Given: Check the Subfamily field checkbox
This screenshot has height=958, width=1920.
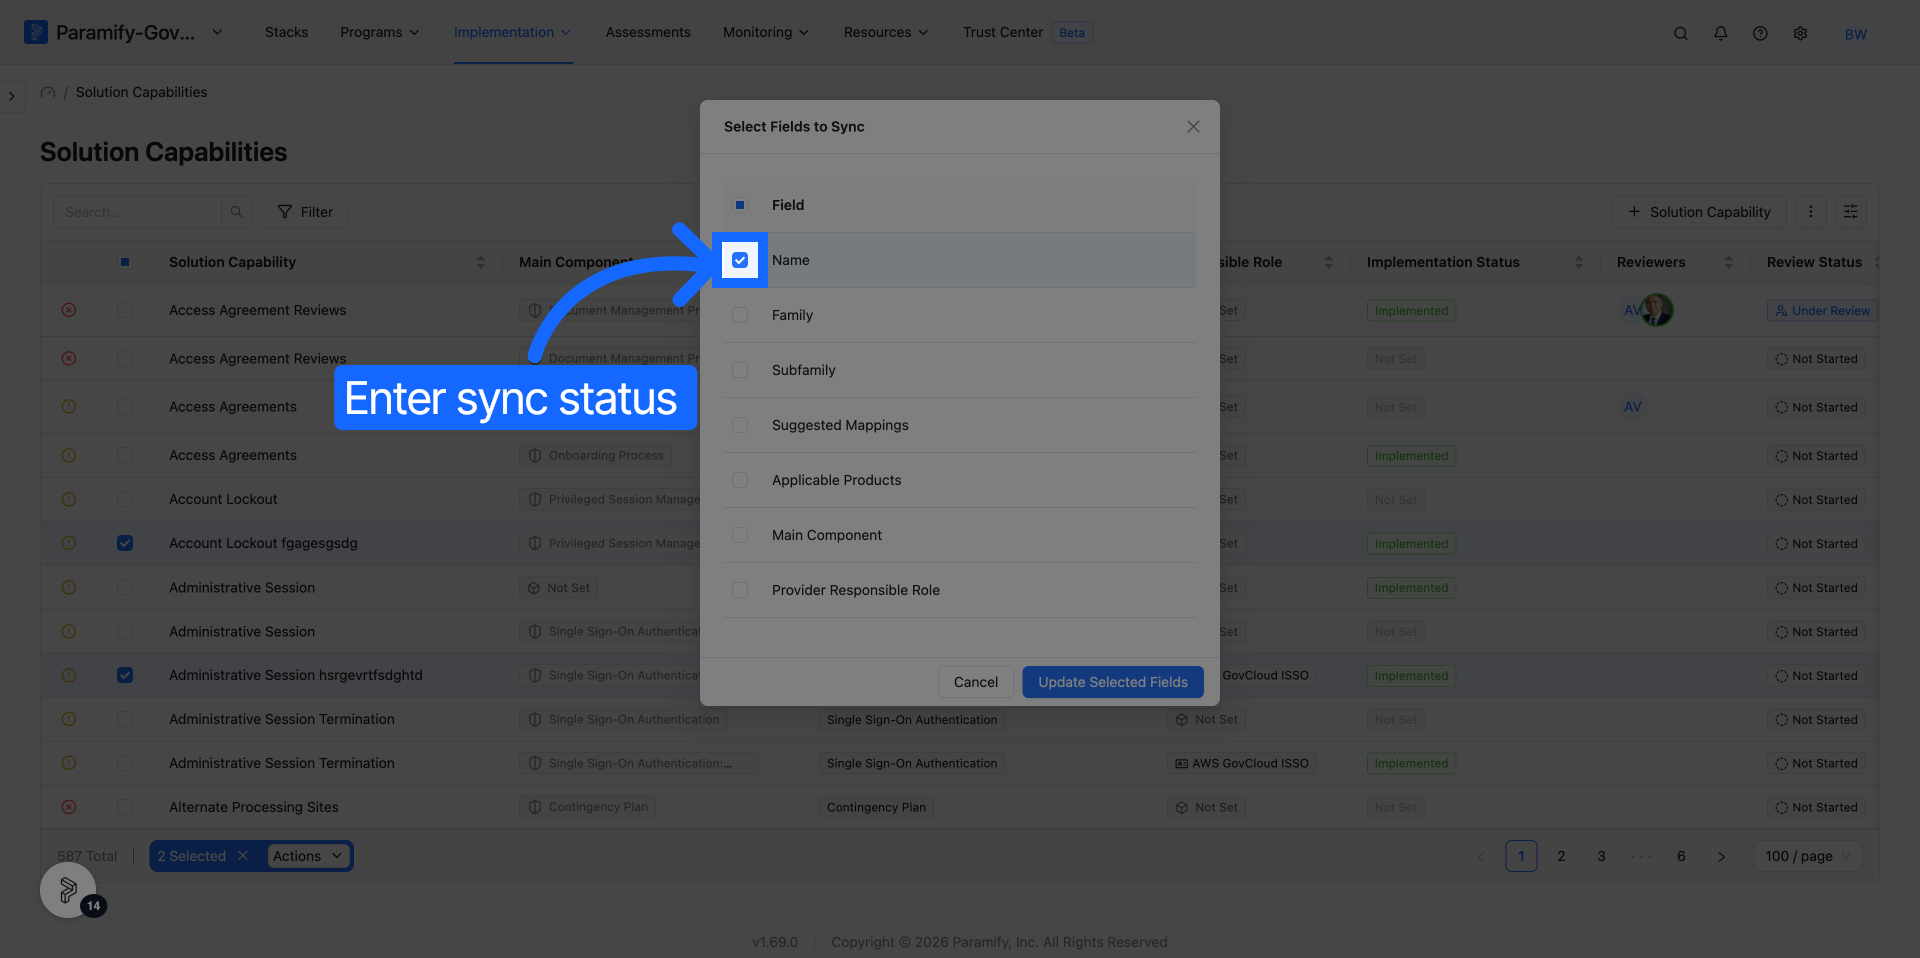Looking at the screenshot, I should click(740, 370).
